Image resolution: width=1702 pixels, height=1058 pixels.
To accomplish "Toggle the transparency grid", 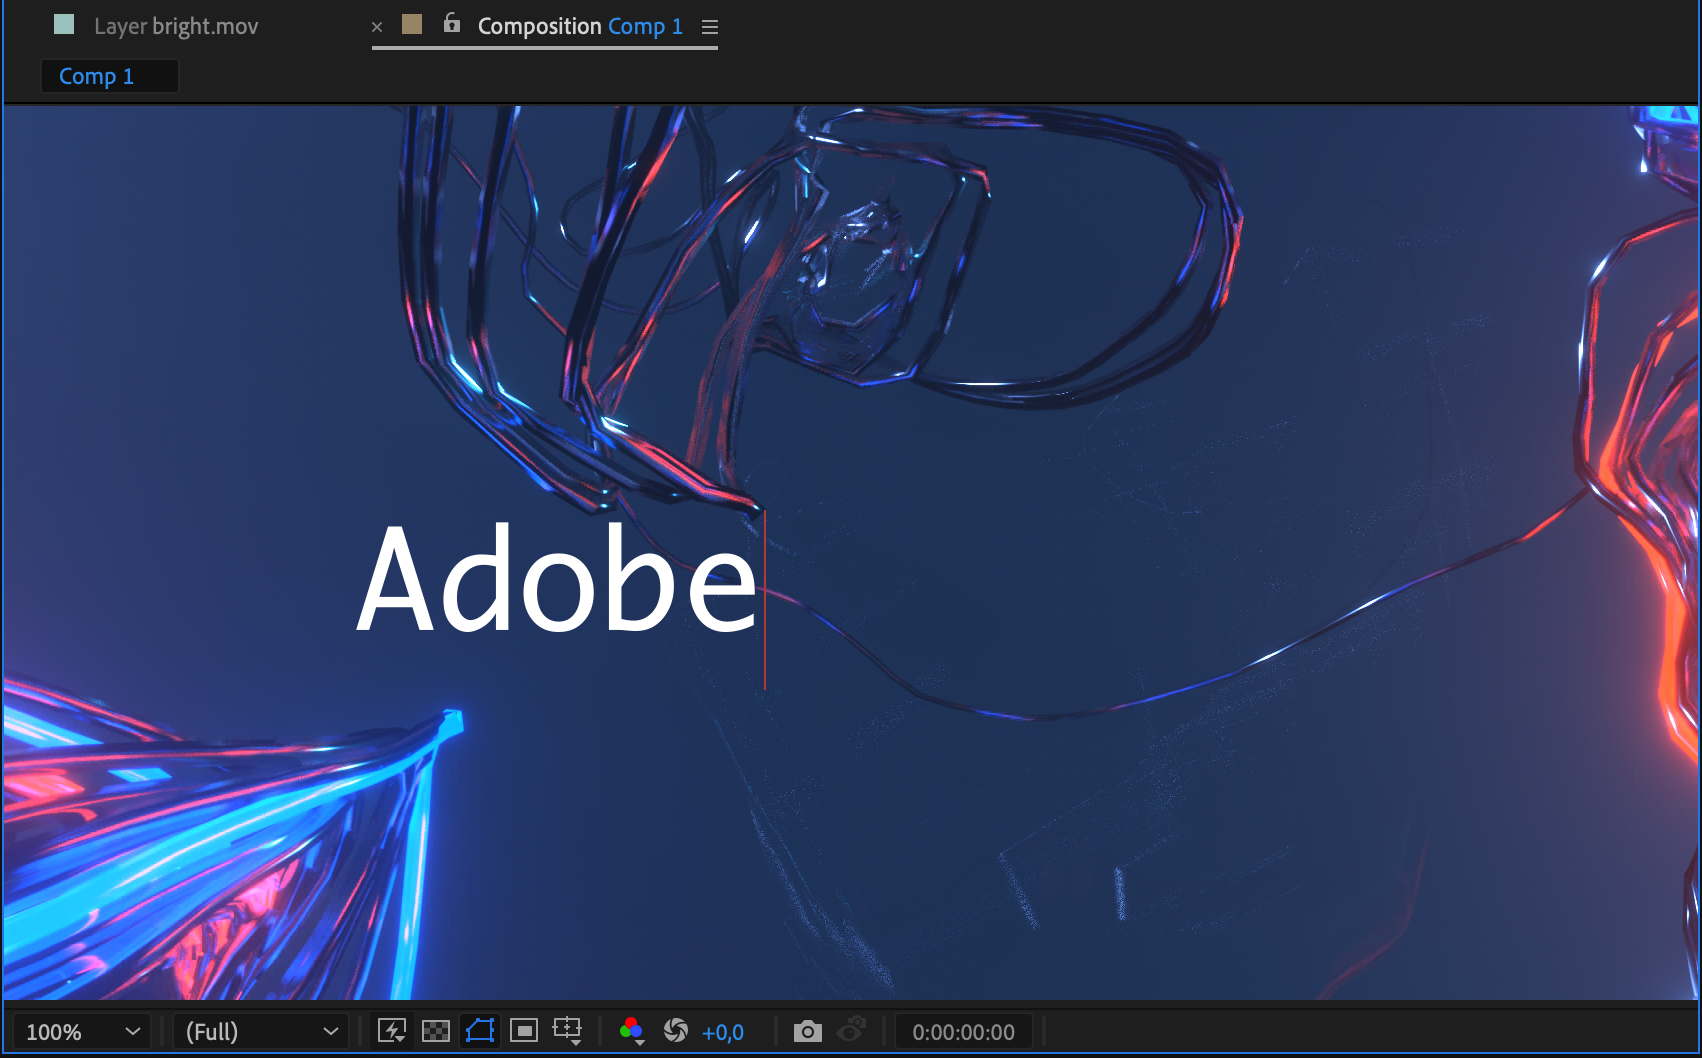I will coord(436,1031).
